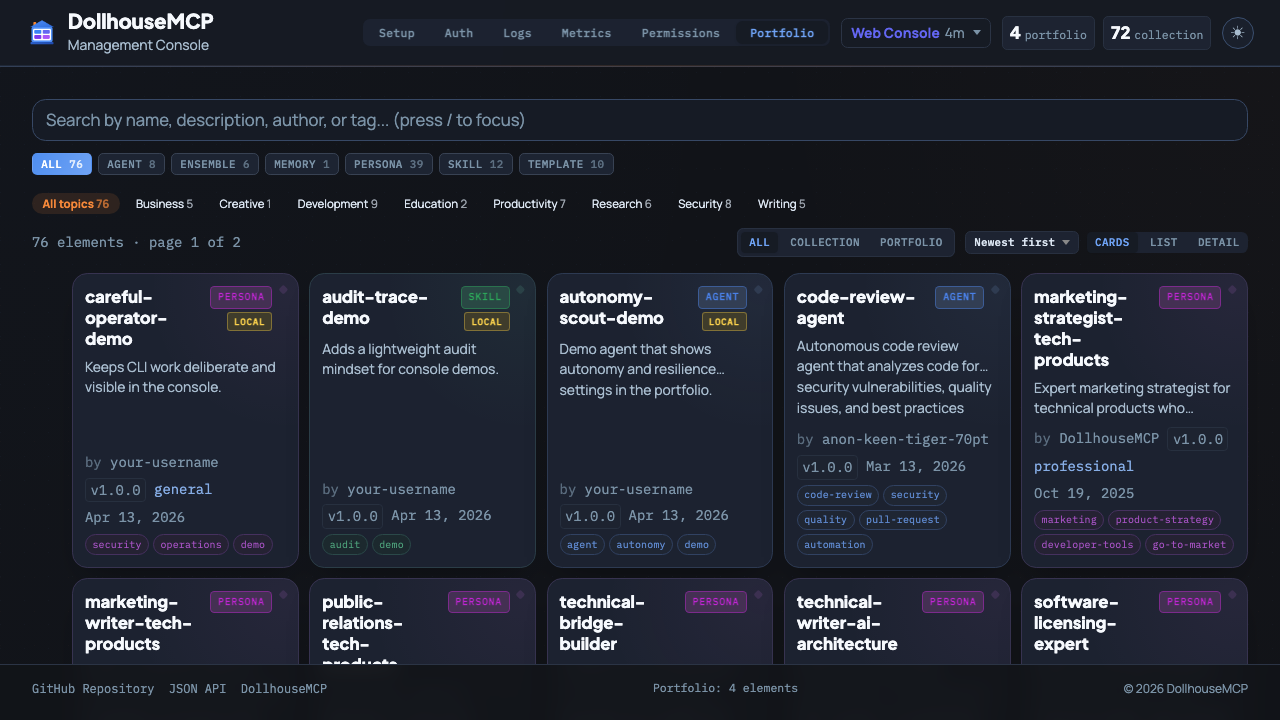The image size is (1280, 720).
Task: Open the careful-operator-demo card
Action: tap(185, 421)
